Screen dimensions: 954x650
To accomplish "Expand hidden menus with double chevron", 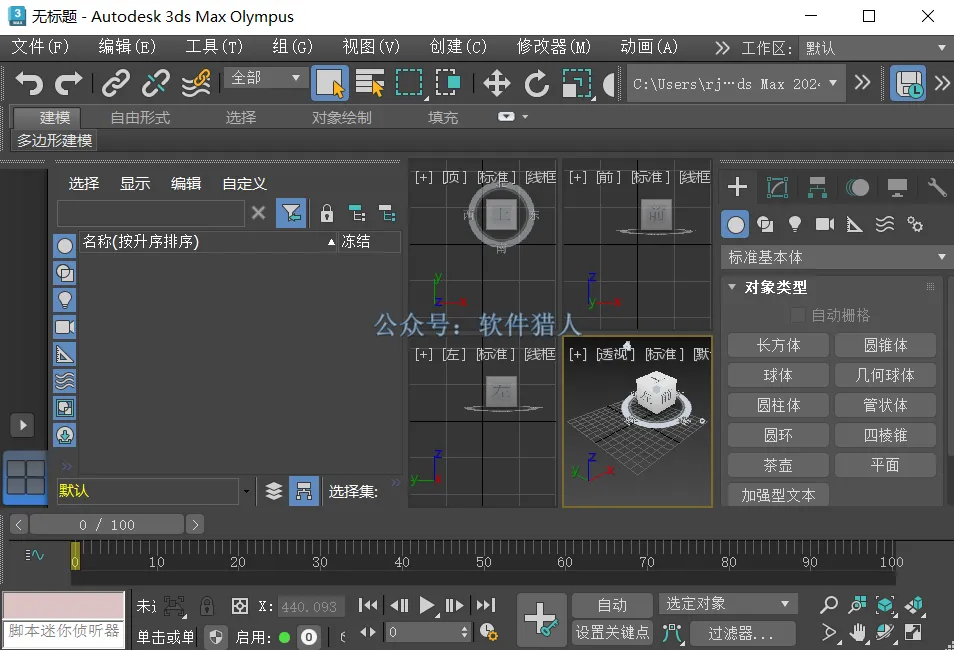I will 722,48.
